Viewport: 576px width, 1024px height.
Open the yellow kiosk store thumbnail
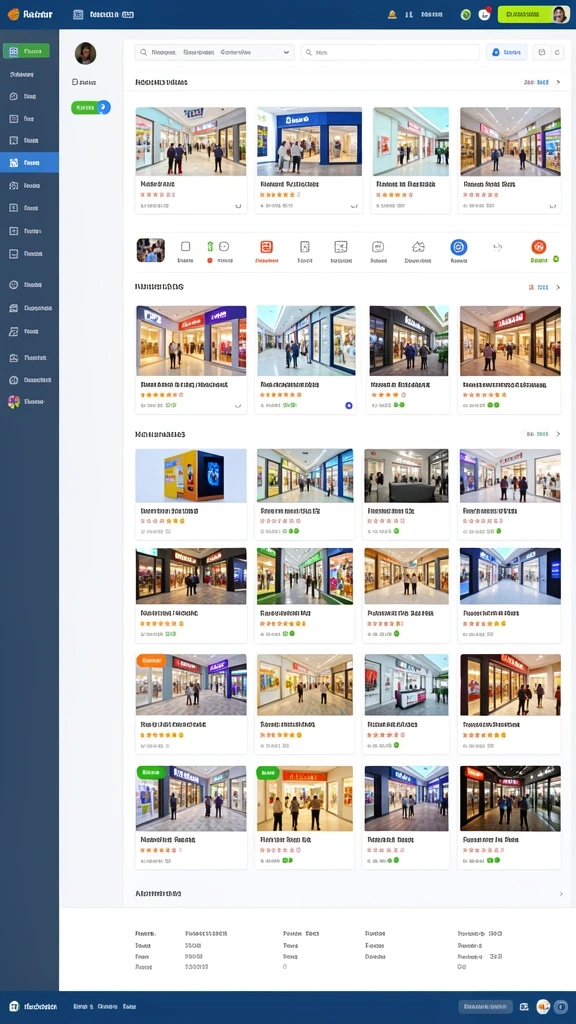pos(191,475)
